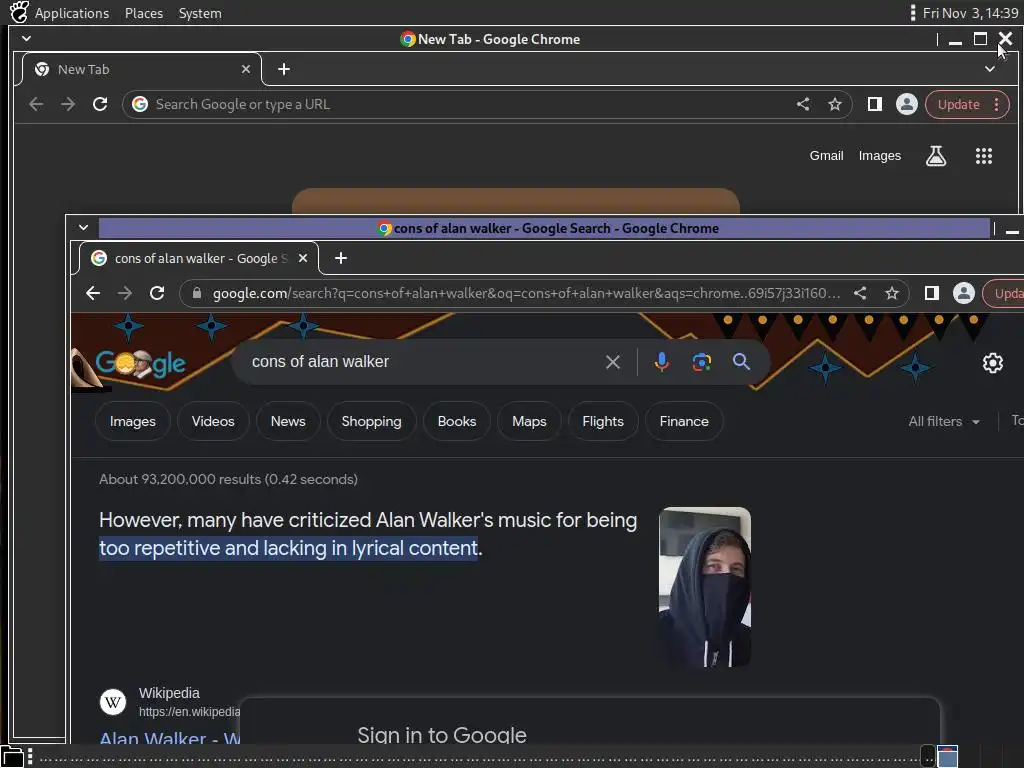Click the forward arrow in the New Tab window
This screenshot has width=1024, height=768.
click(68, 104)
